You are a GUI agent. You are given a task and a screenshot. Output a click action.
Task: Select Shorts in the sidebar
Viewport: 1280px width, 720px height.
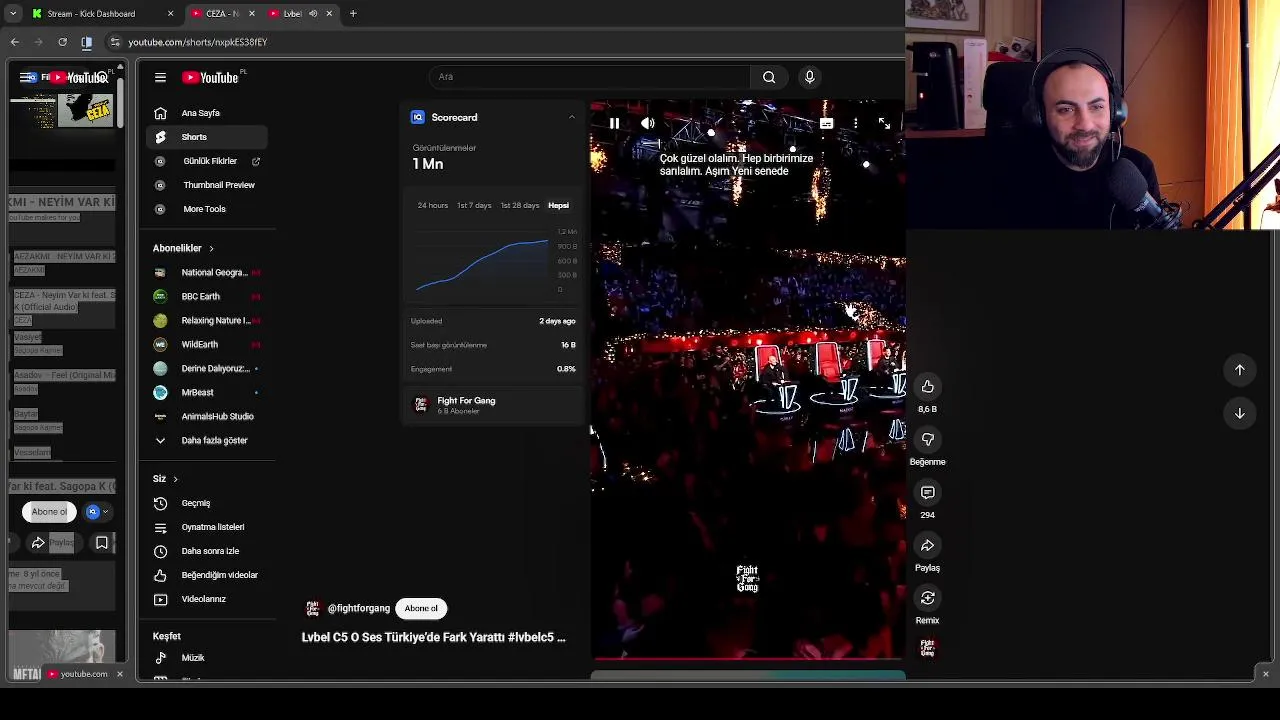(206, 137)
